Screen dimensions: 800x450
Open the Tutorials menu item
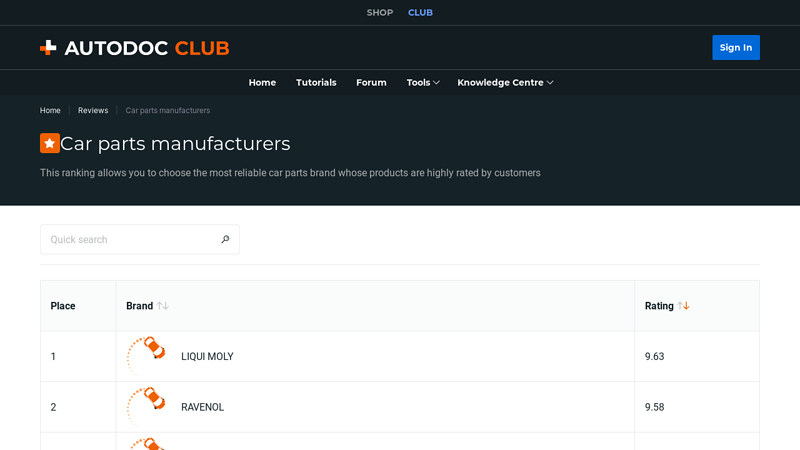pos(316,83)
